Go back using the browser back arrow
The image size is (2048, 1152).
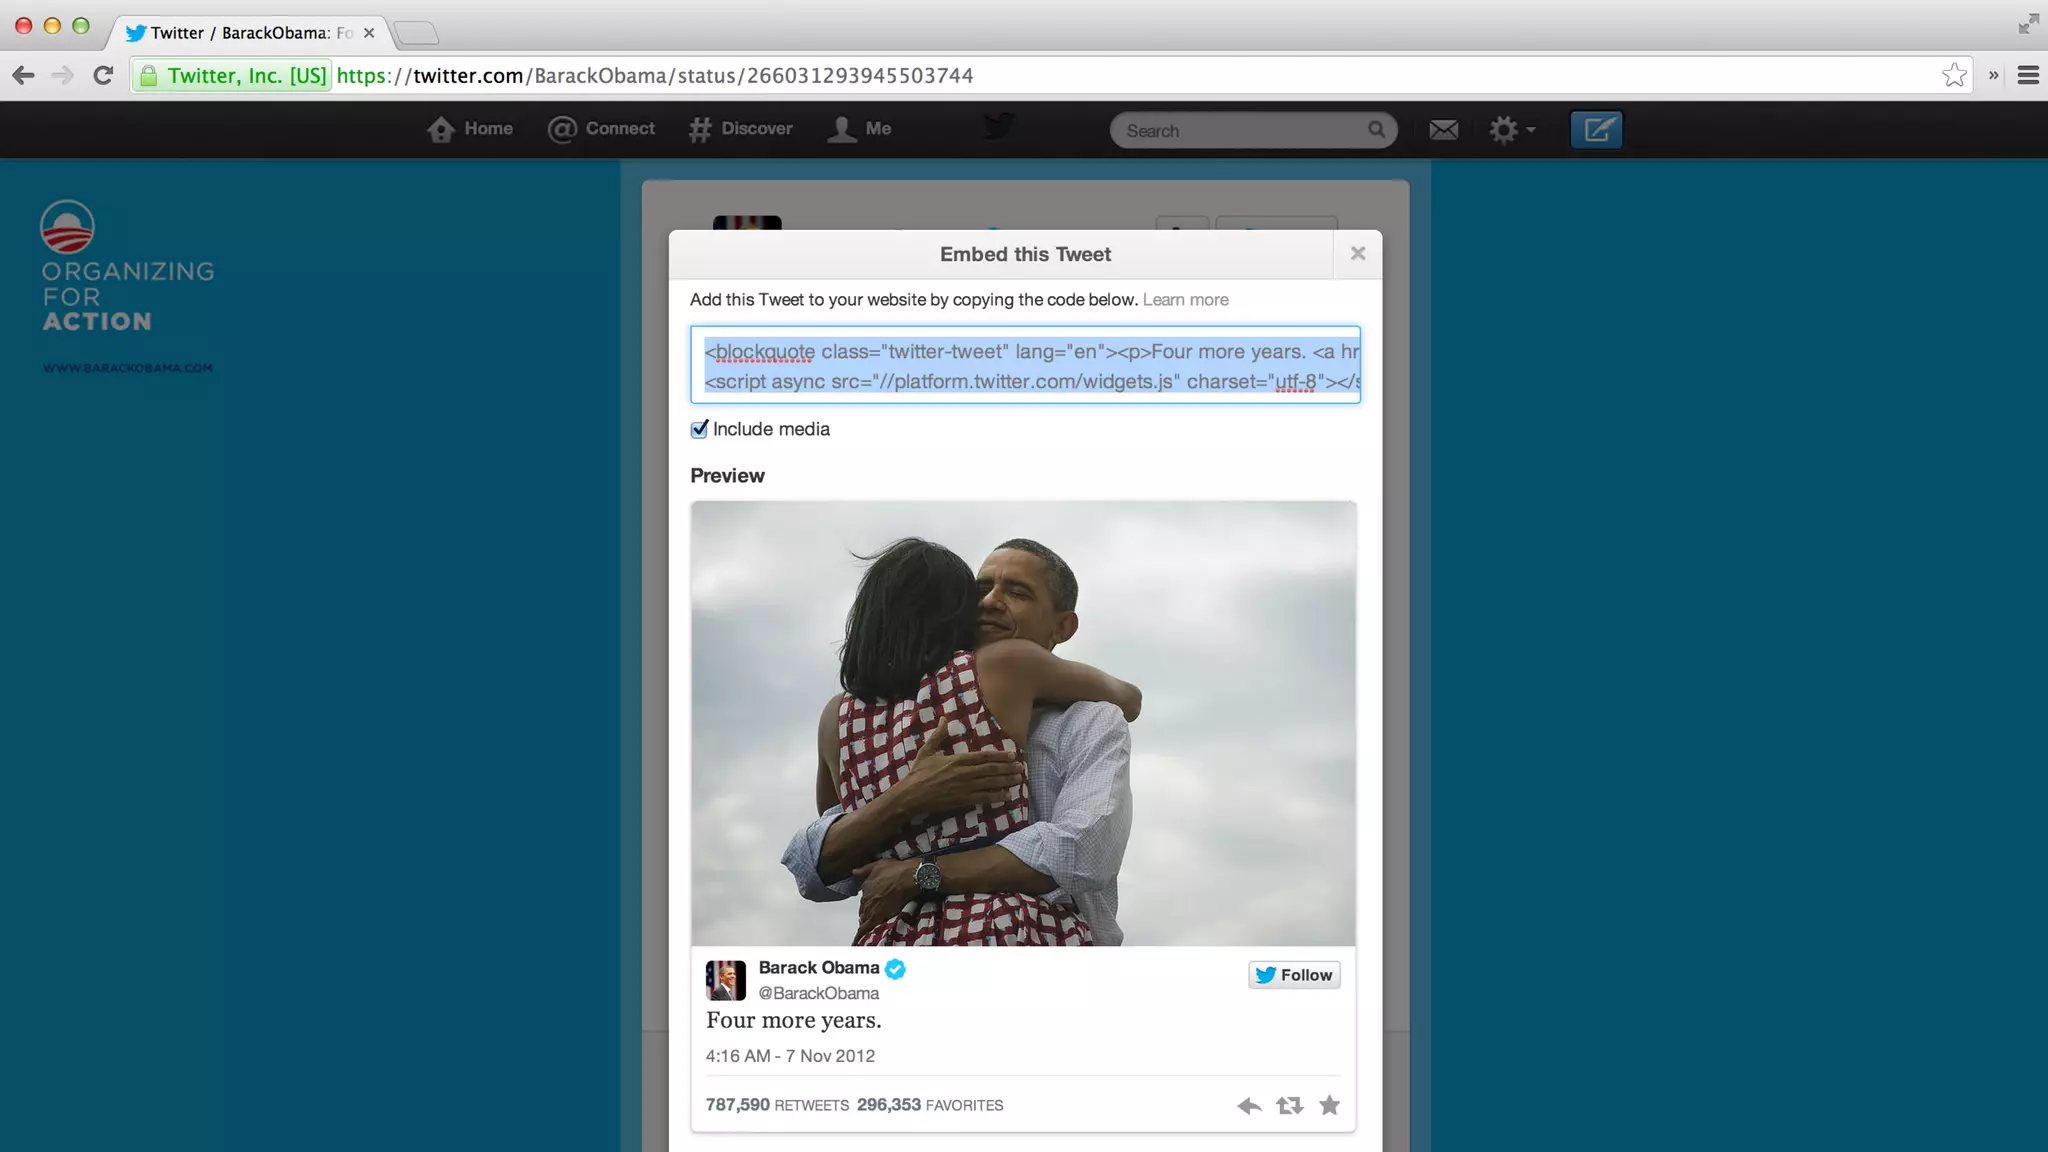(23, 76)
